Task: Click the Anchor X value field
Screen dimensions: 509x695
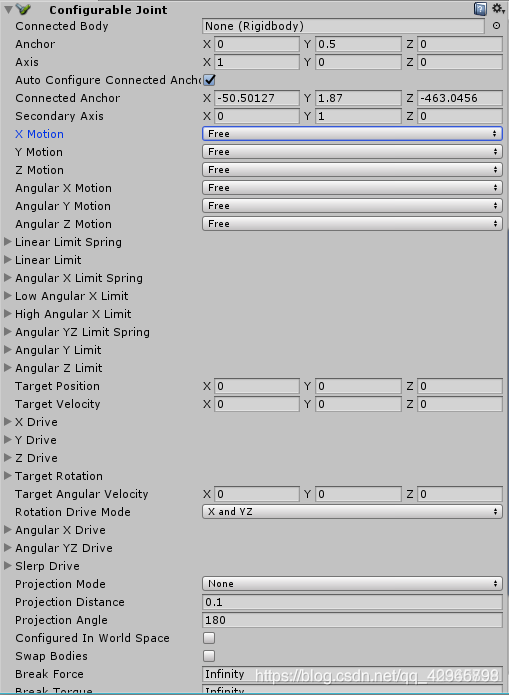Action: tap(257, 44)
